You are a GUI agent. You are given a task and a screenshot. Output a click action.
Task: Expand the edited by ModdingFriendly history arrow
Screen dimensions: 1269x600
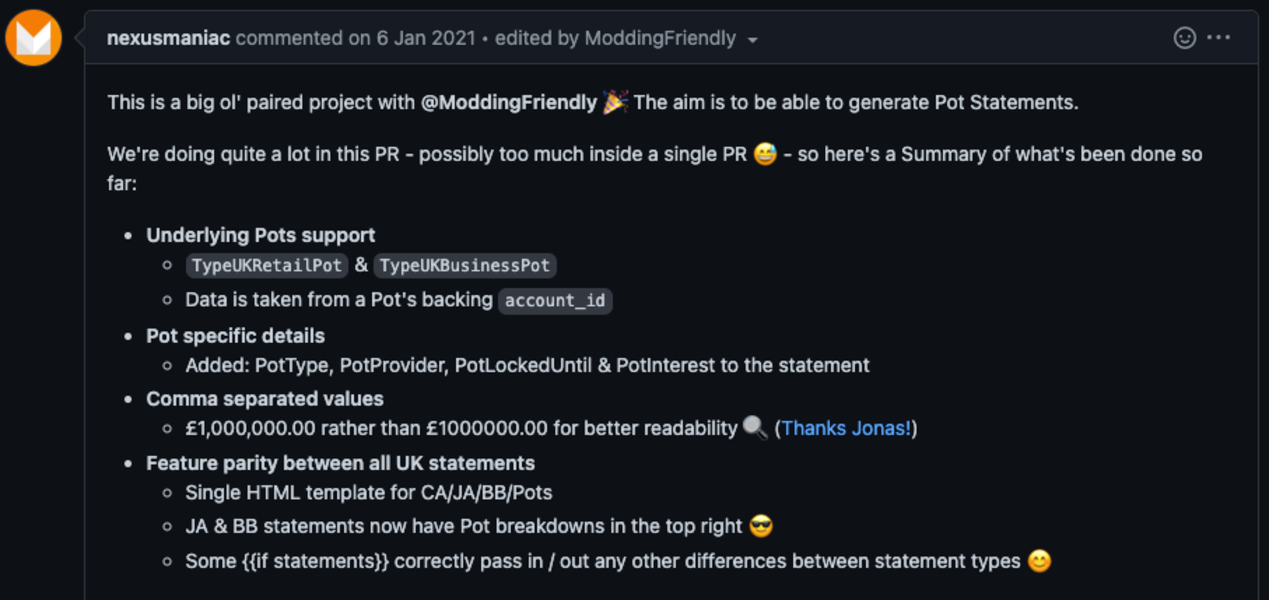pyautogui.click(x=753, y=40)
